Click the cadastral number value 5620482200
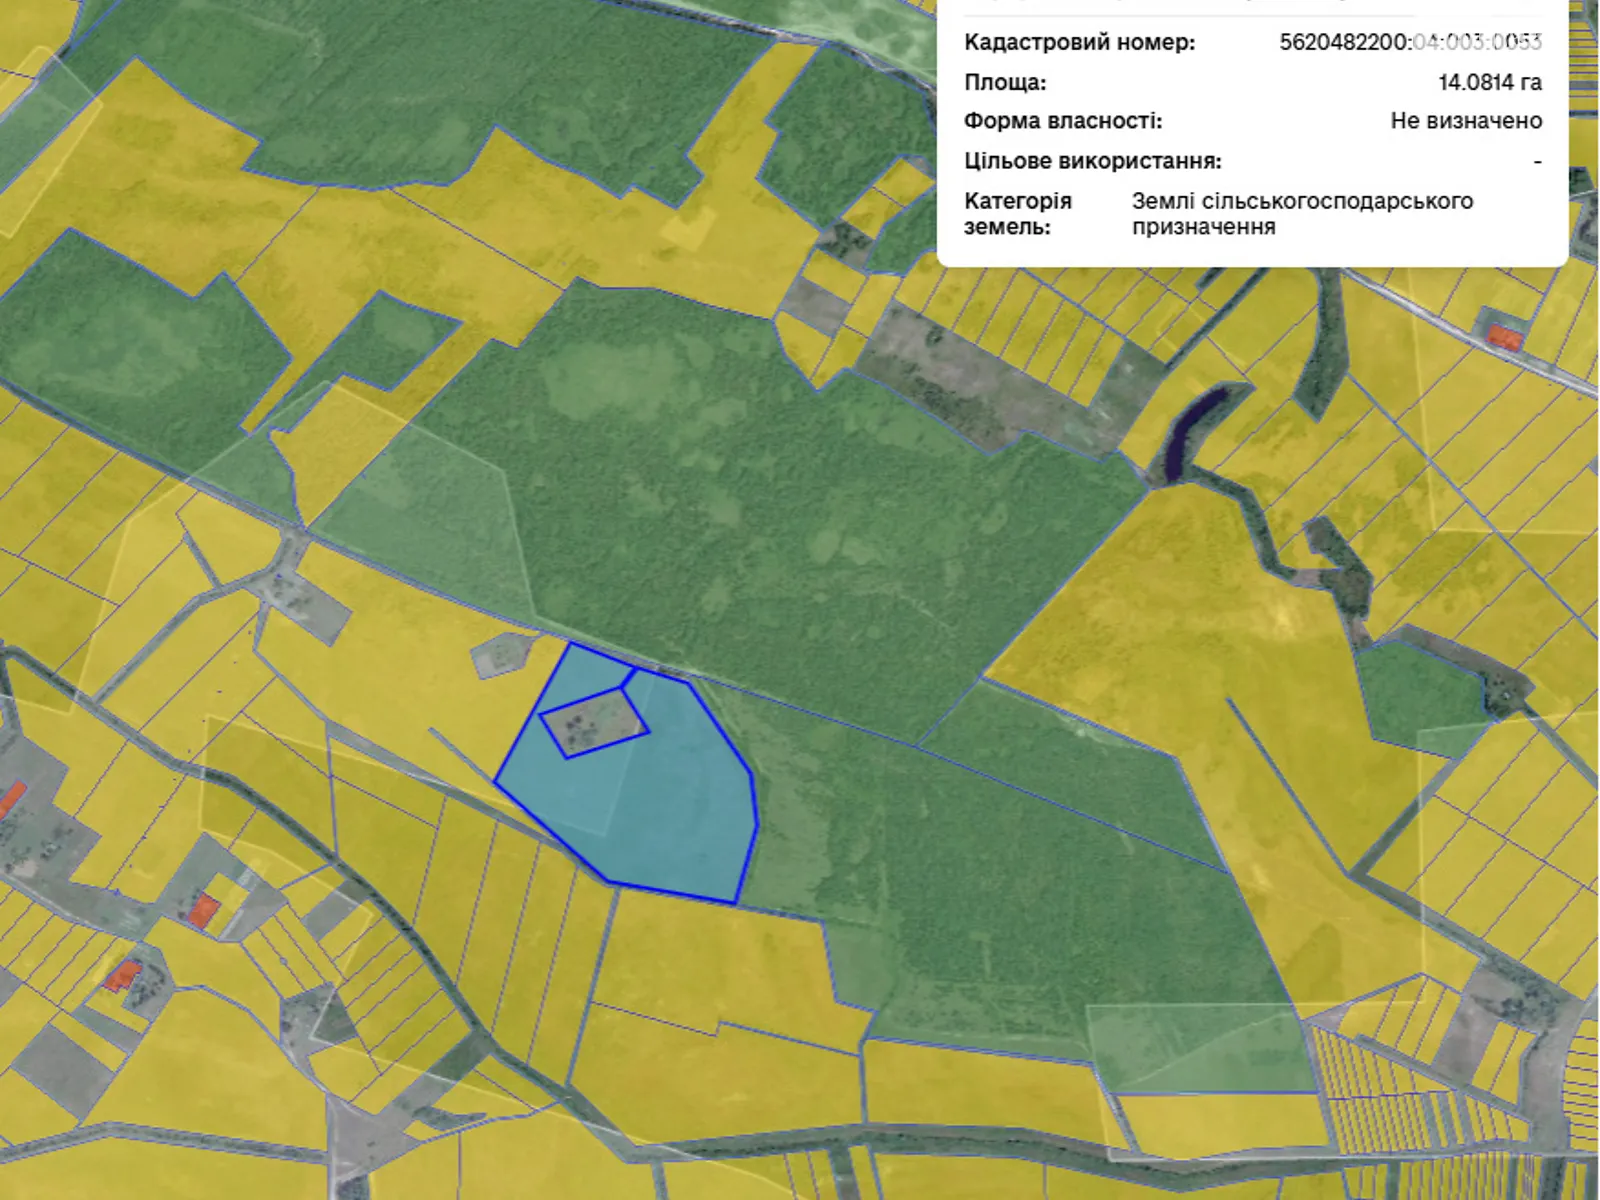 coord(1410,42)
